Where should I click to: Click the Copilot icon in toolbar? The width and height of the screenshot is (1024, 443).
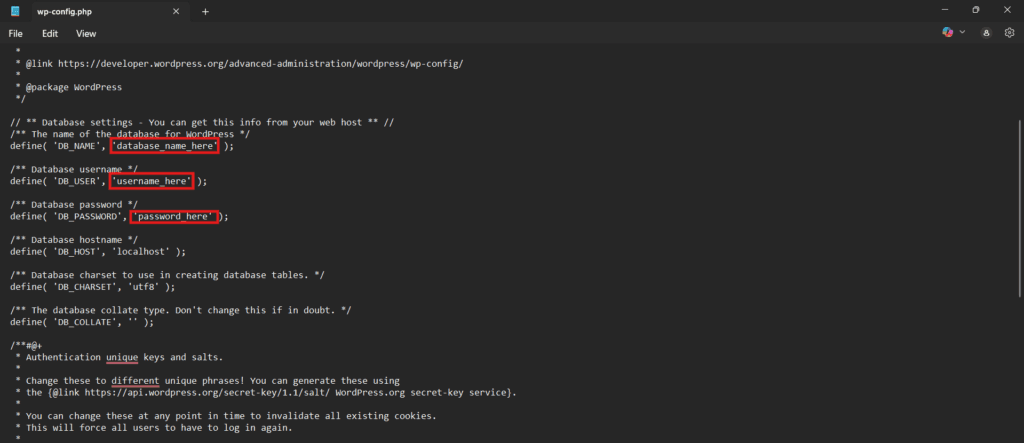[948, 32]
